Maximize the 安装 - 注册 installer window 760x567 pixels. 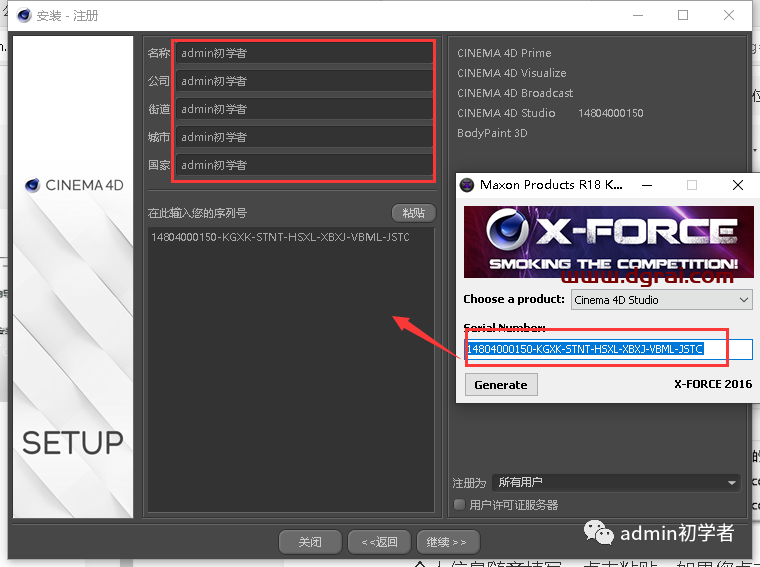(683, 16)
